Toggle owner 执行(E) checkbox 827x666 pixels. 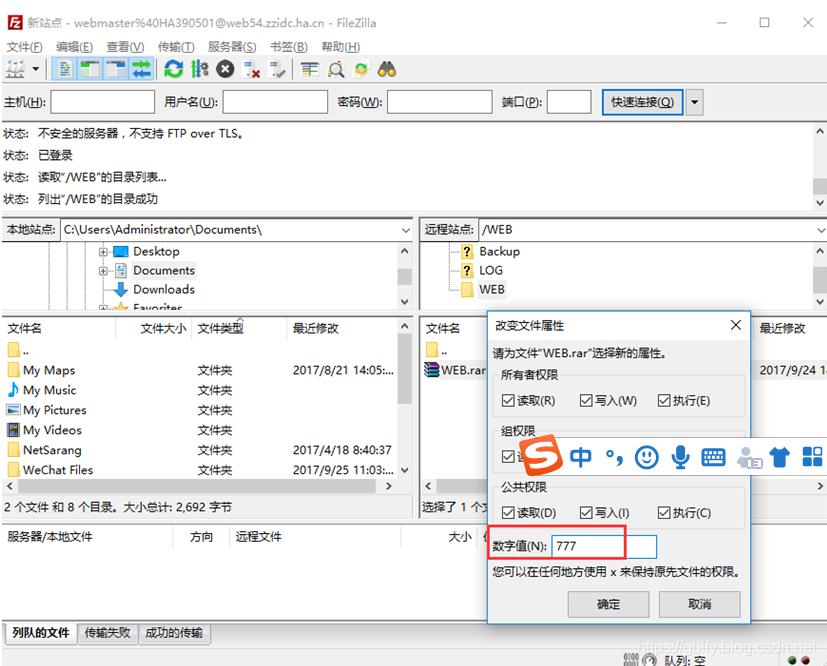pyautogui.click(x=664, y=401)
